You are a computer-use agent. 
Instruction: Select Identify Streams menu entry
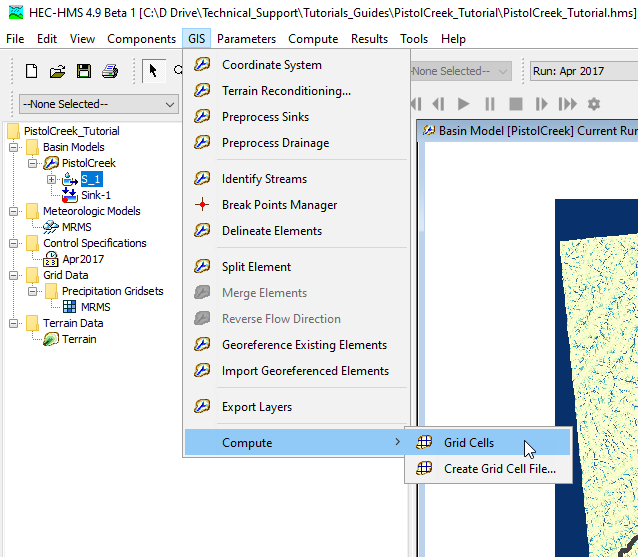(297, 179)
